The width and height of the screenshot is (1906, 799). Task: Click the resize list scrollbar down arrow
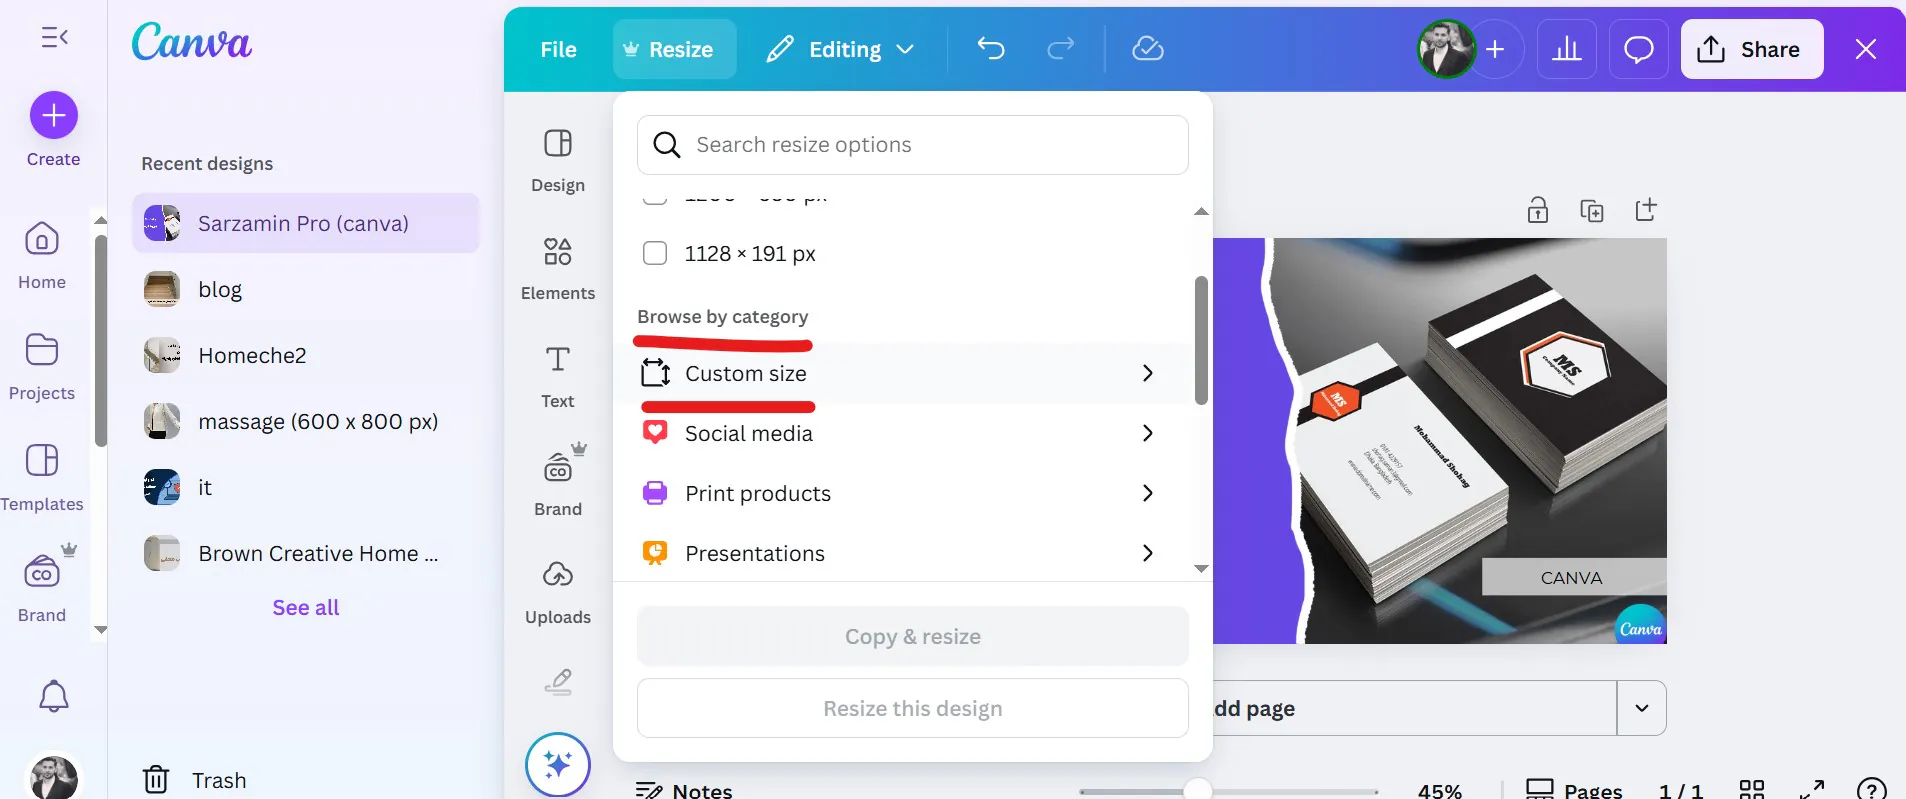1201,569
